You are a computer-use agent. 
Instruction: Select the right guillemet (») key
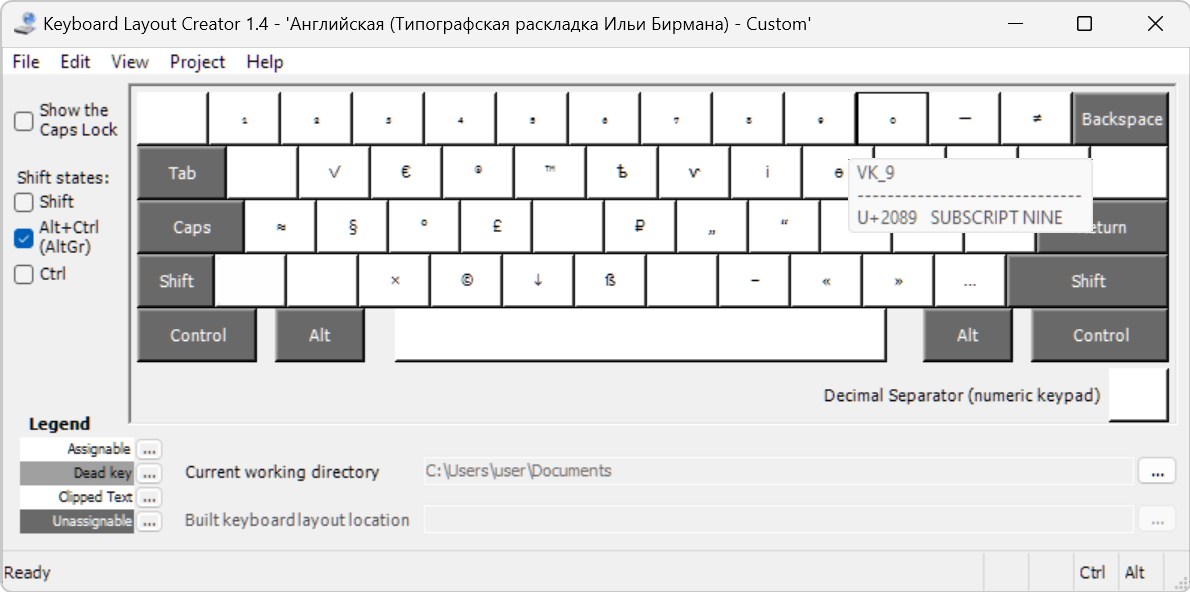click(899, 281)
